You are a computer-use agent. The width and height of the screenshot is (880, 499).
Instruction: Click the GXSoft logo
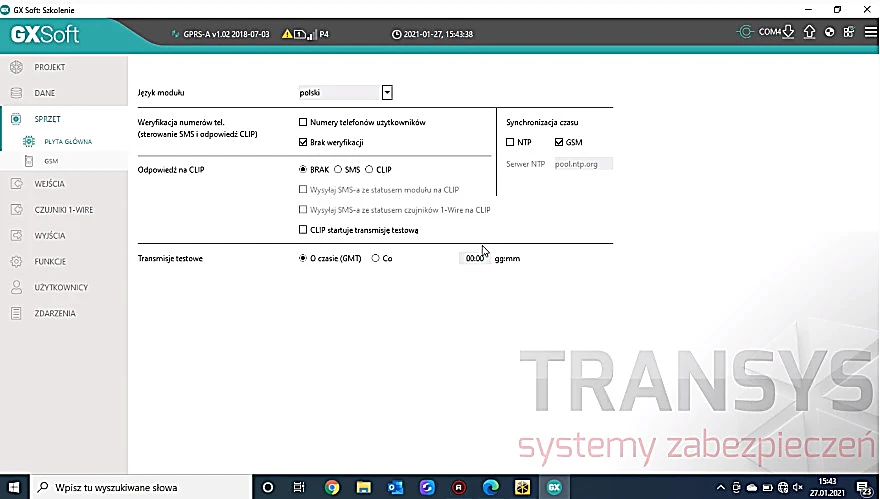pyautogui.click(x=45, y=34)
